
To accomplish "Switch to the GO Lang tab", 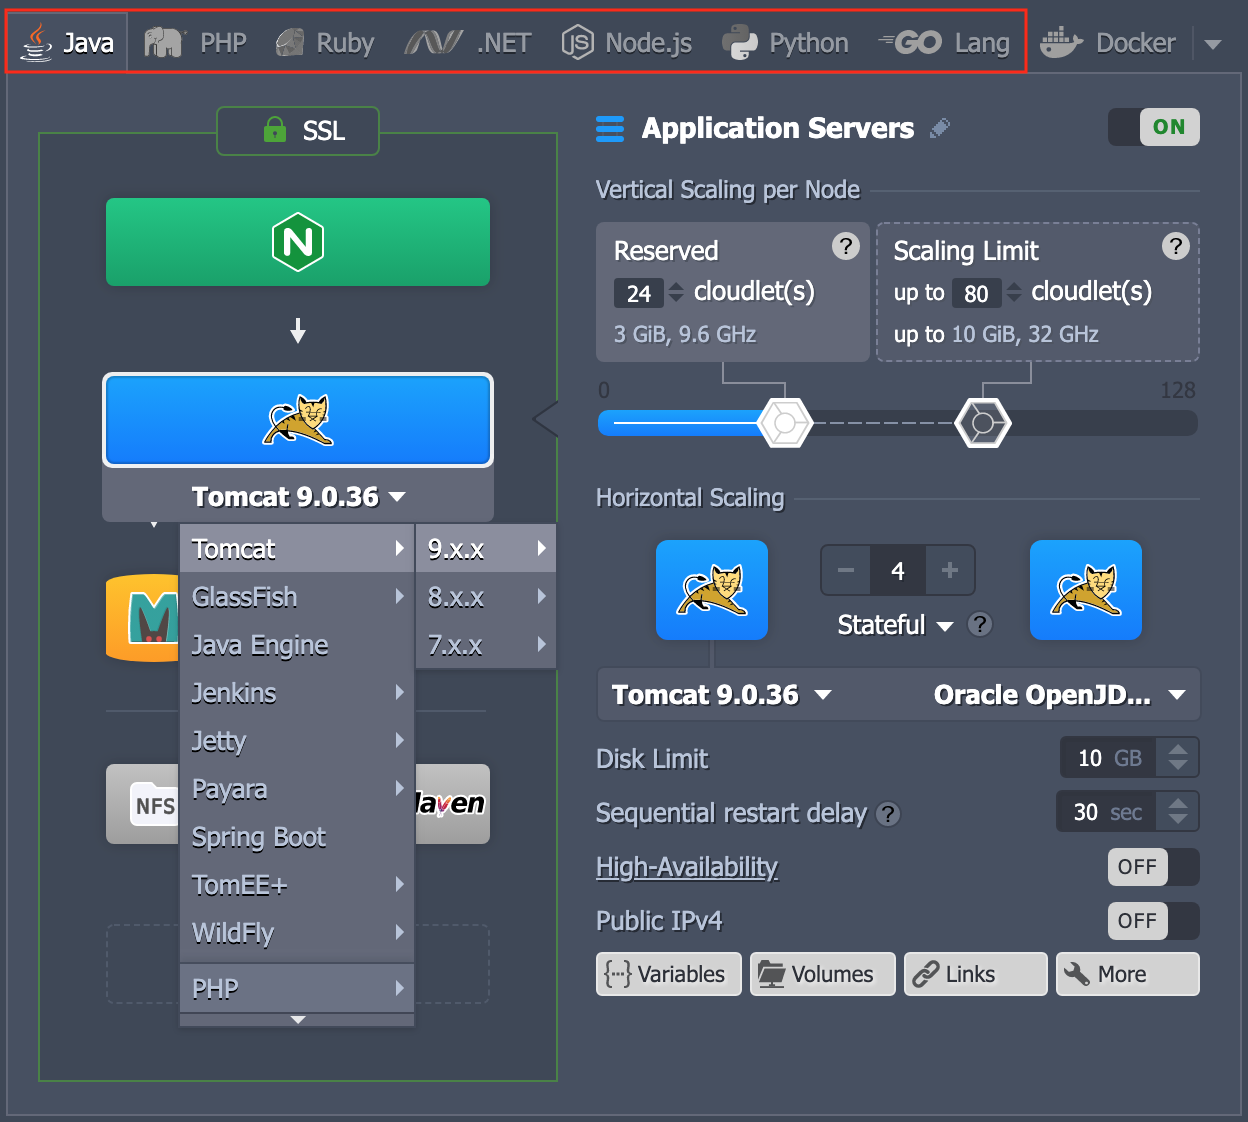I will (x=944, y=43).
